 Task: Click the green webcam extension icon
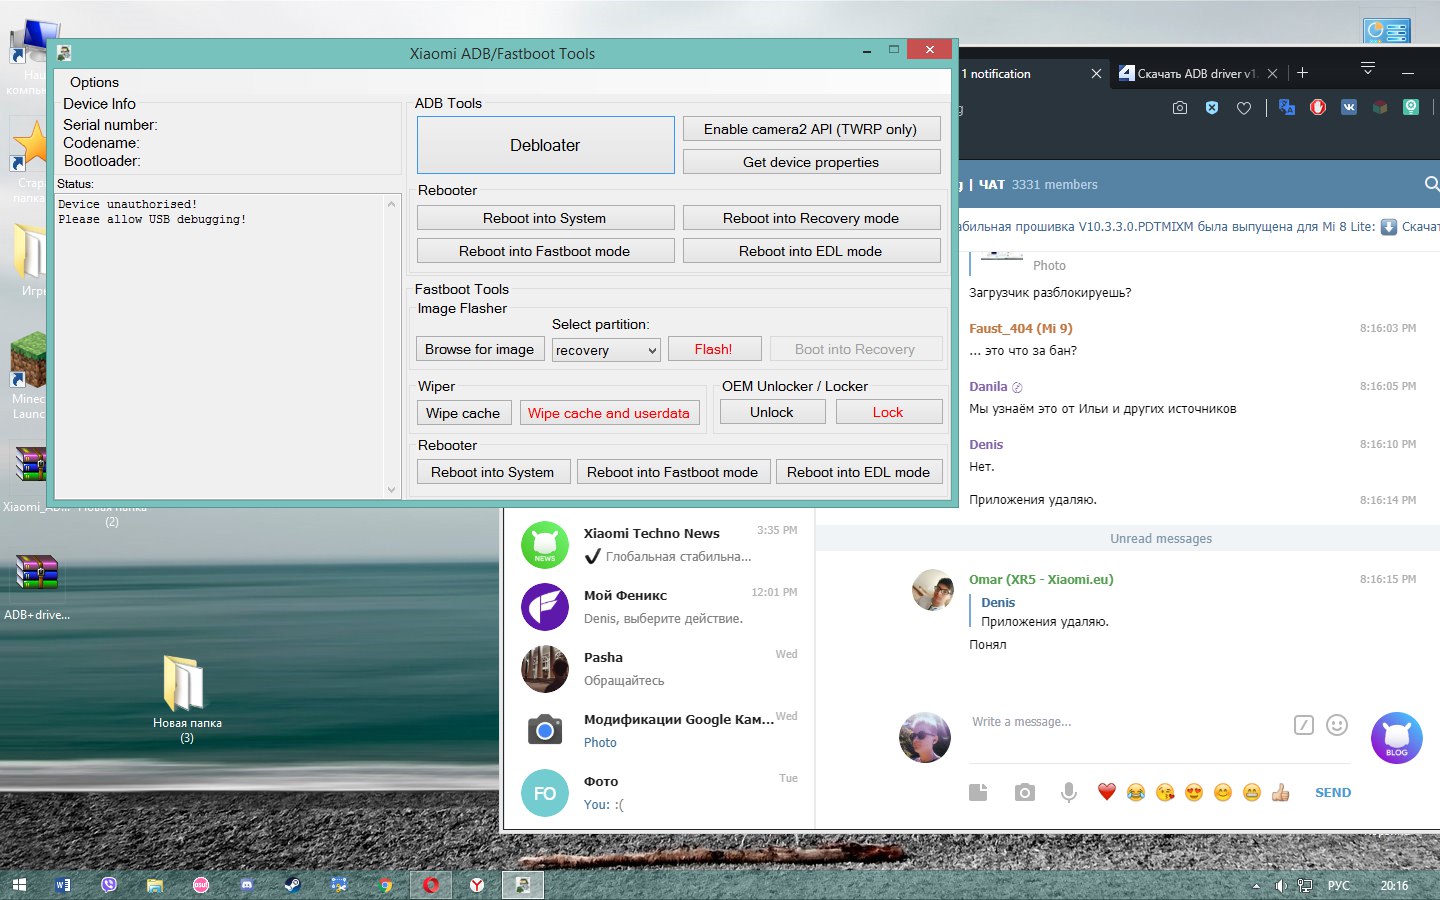click(x=1411, y=107)
